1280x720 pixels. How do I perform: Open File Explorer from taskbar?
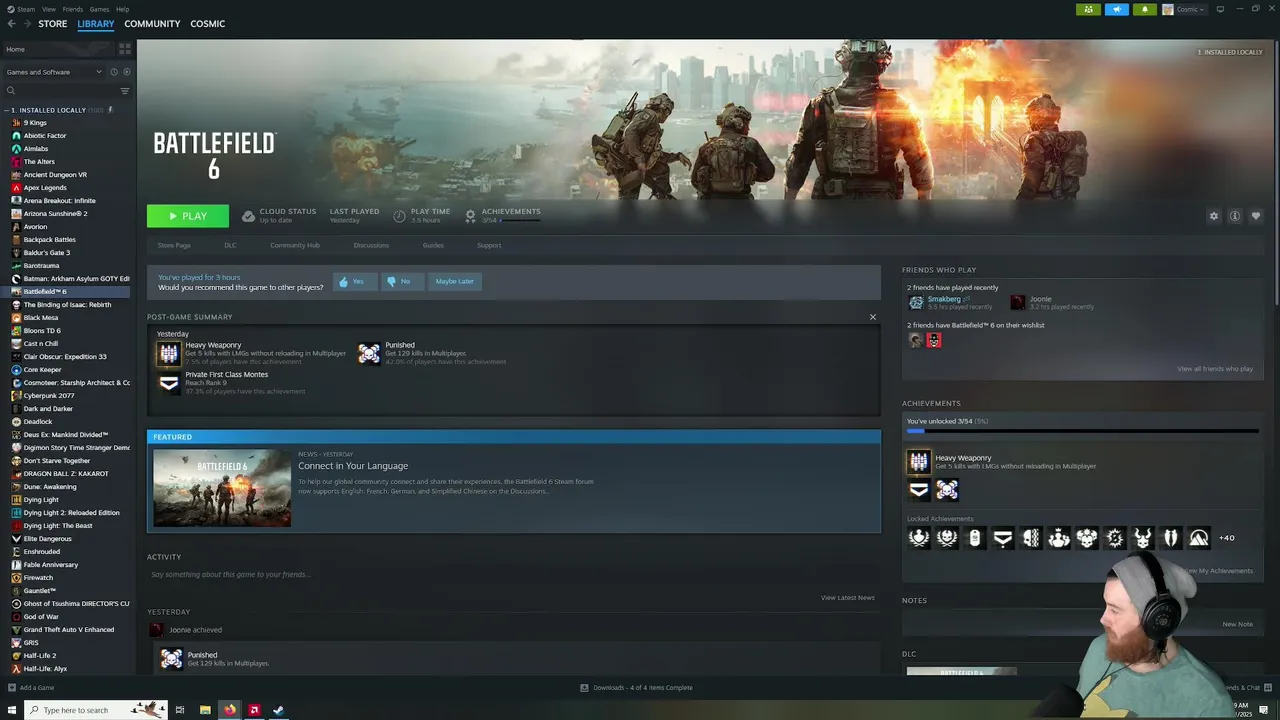(x=205, y=710)
